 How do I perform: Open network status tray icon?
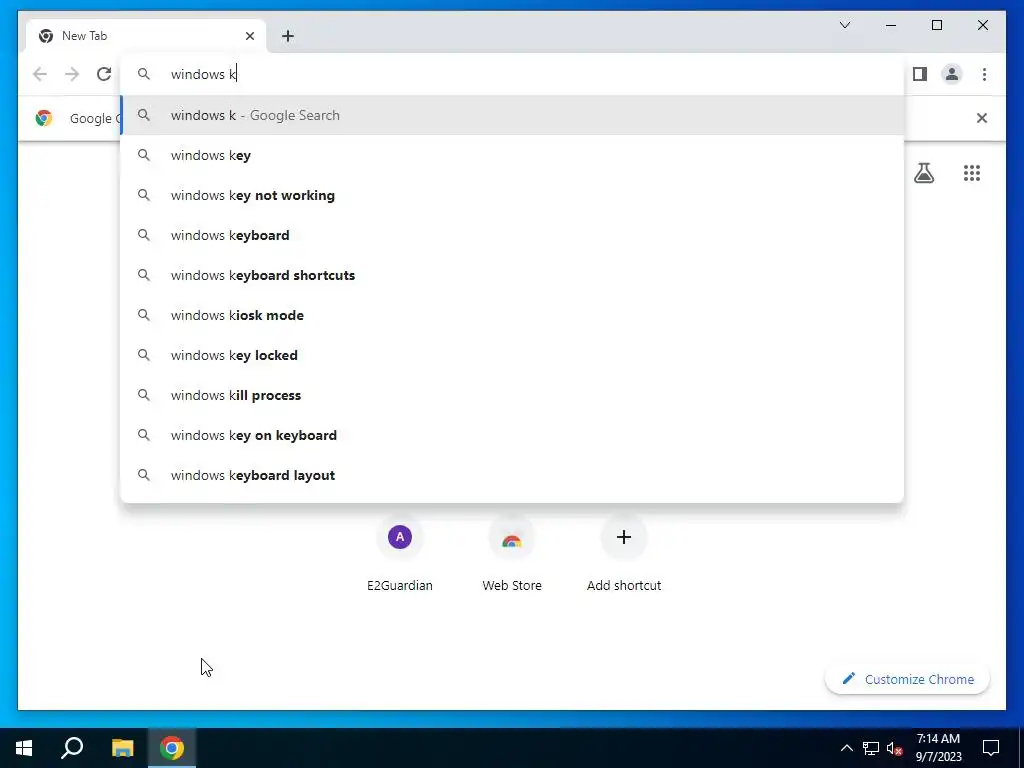[871, 748]
